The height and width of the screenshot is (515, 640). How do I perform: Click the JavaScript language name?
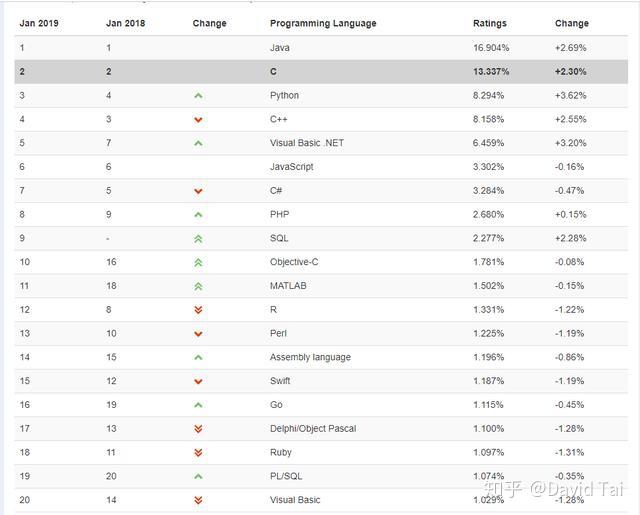(x=292, y=167)
